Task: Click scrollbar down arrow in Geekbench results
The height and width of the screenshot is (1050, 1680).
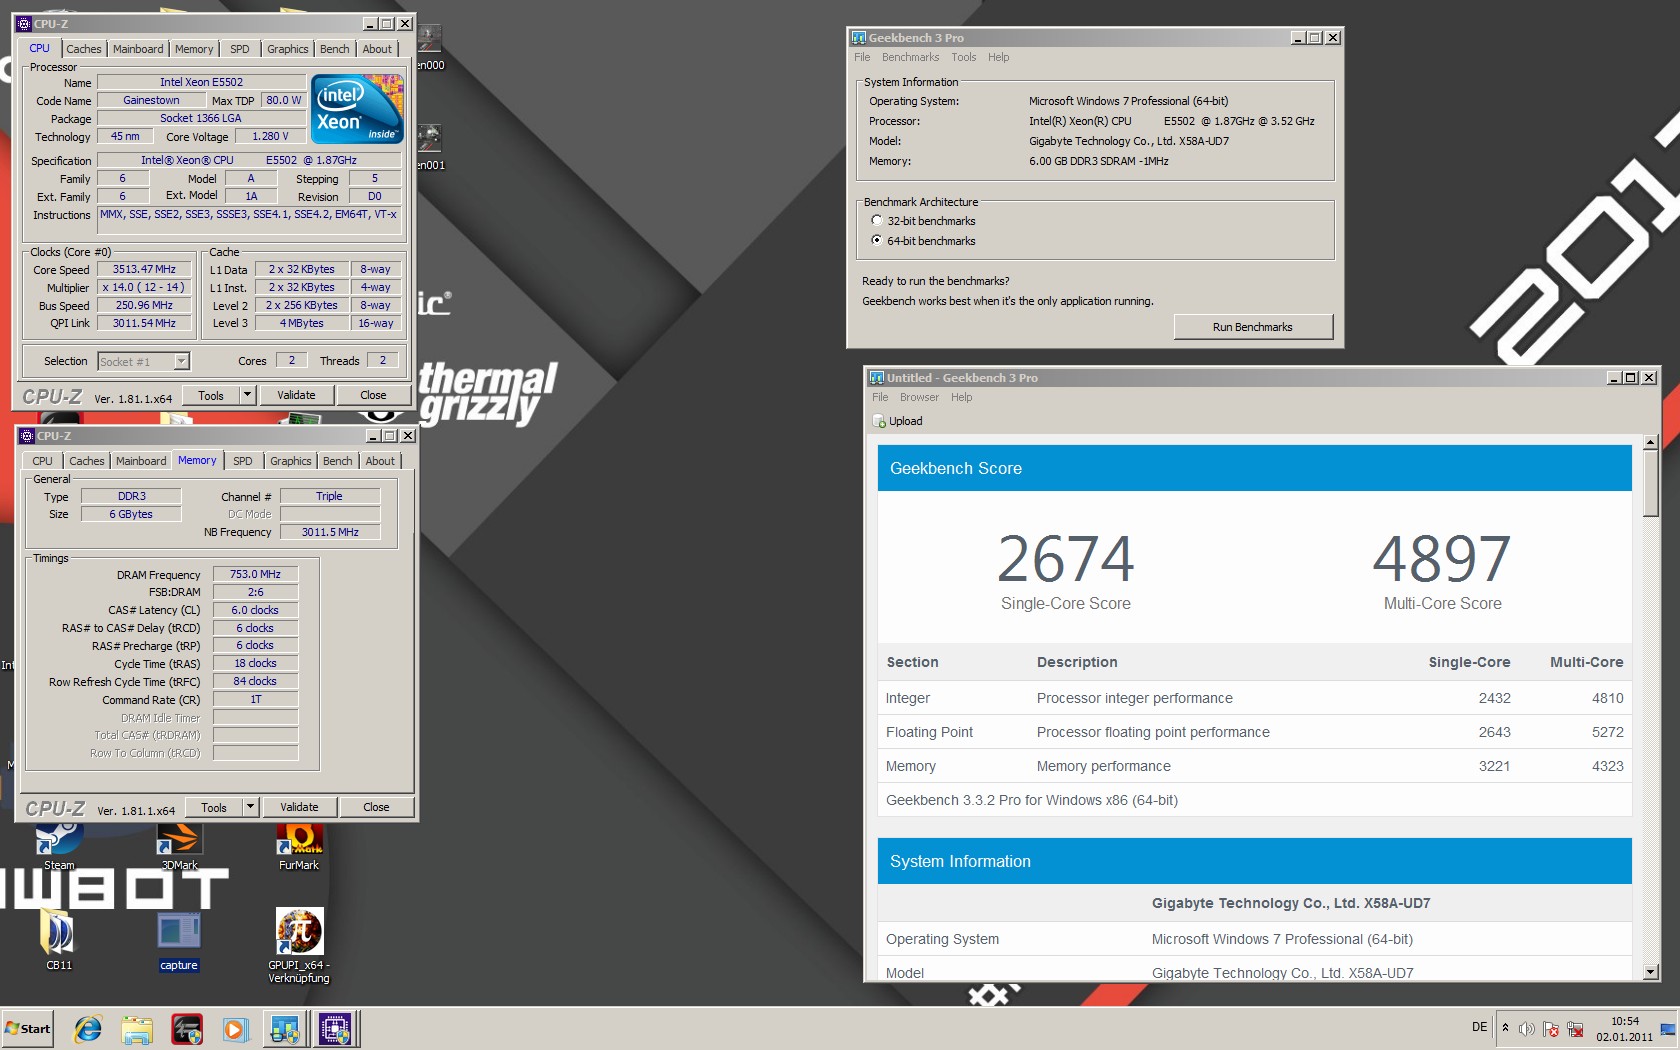Action: 1650,972
